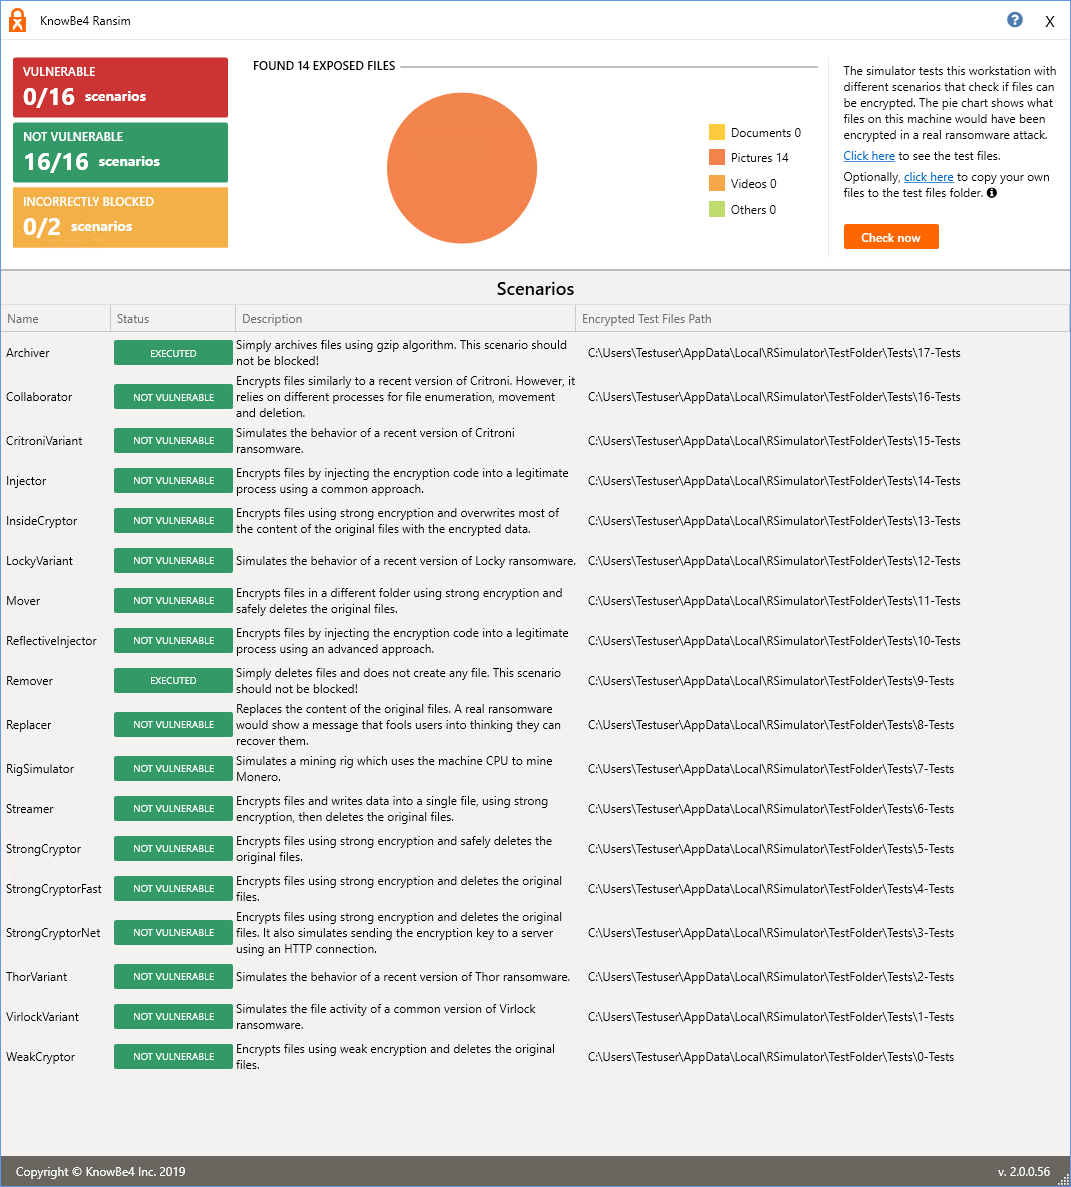This screenshot has height=1187, width=1071.
Task: Click the Monero mining rig description
Action: [x=394, y=769]
